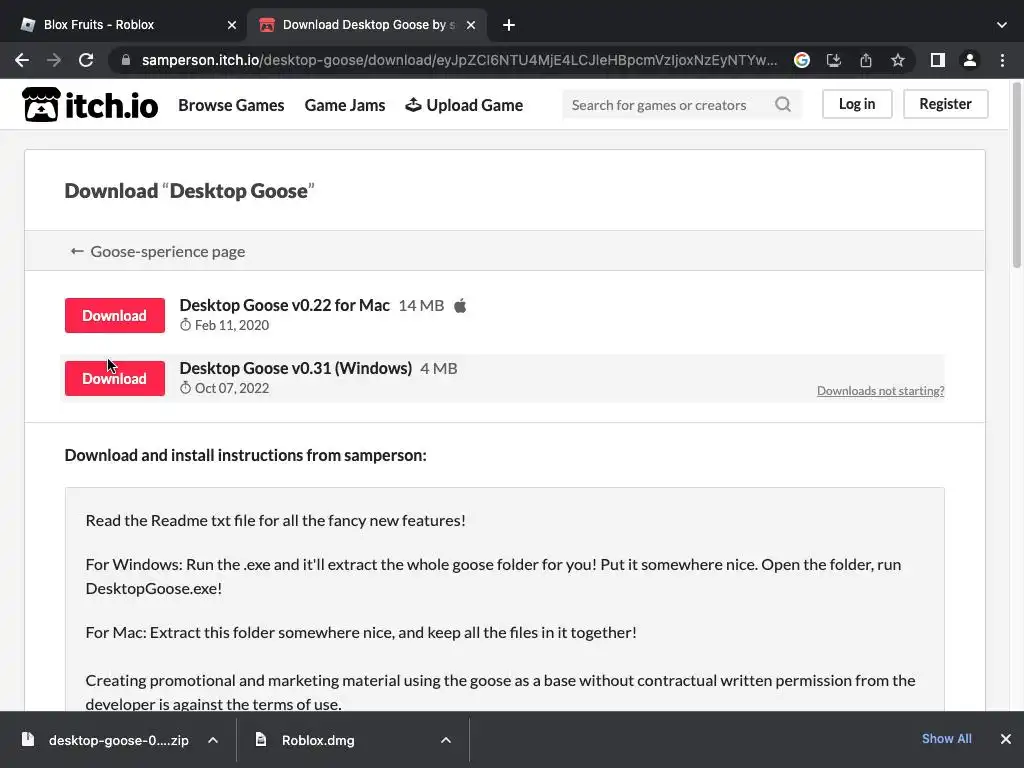
Task: Click the share icon in address bar
Action: 866,60
